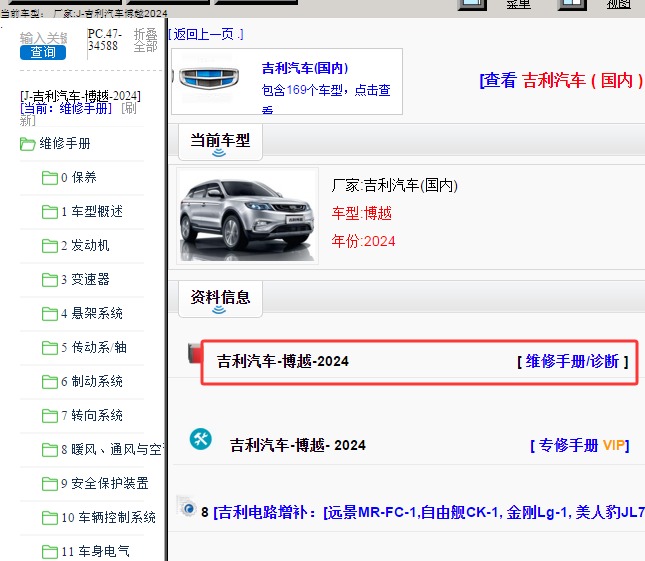Expand the 6 制动系统 tree item

pyautogui.click(x=92, y=381)
